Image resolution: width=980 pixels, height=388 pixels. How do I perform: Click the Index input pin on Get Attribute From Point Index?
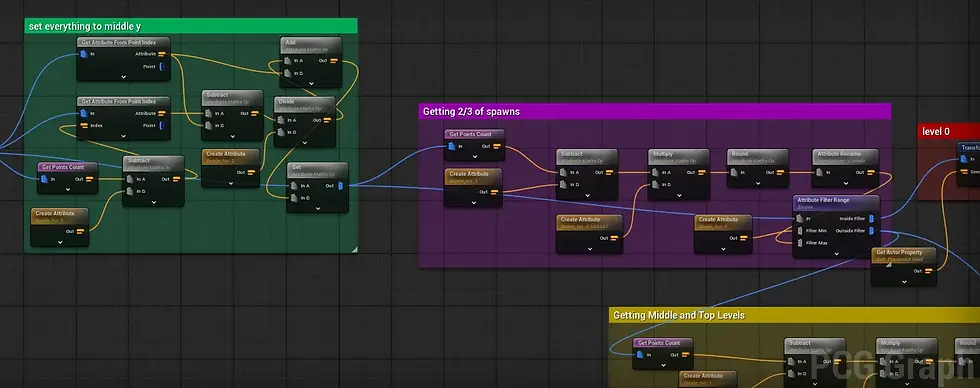click(x=83, y=126)
